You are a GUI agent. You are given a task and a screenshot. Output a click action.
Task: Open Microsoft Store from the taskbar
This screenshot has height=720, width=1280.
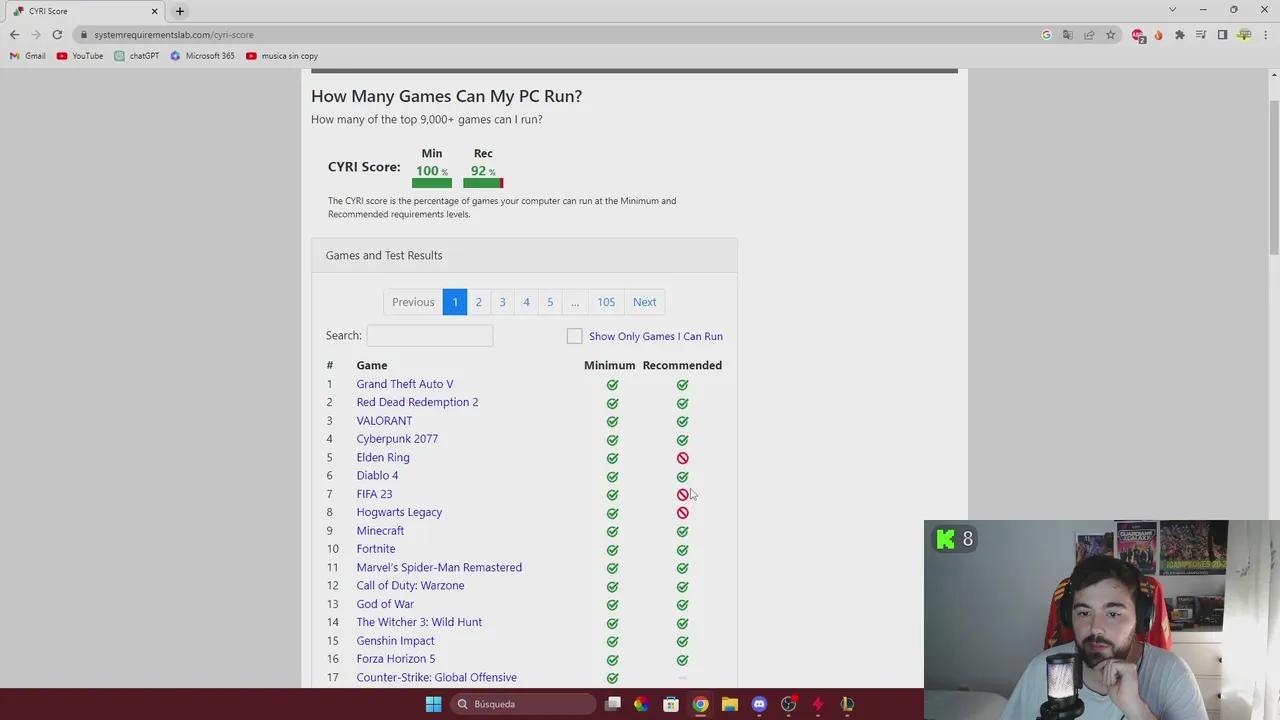click(x=671, y=704)
